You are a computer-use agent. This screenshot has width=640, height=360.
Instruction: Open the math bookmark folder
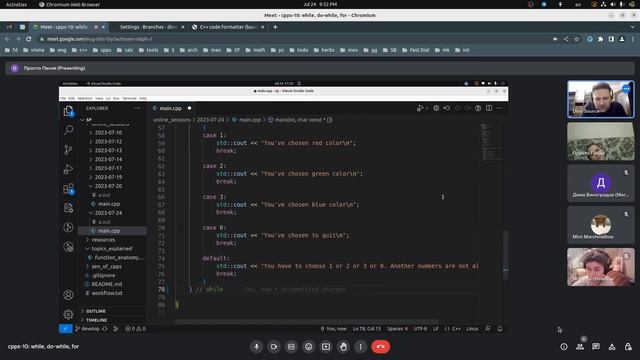point(255,50)
